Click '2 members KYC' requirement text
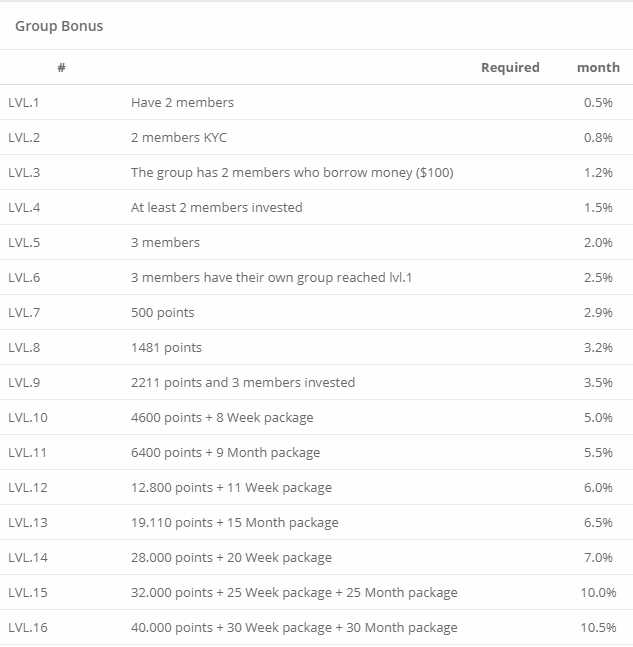The image size is (633, 647). [179, 137]
